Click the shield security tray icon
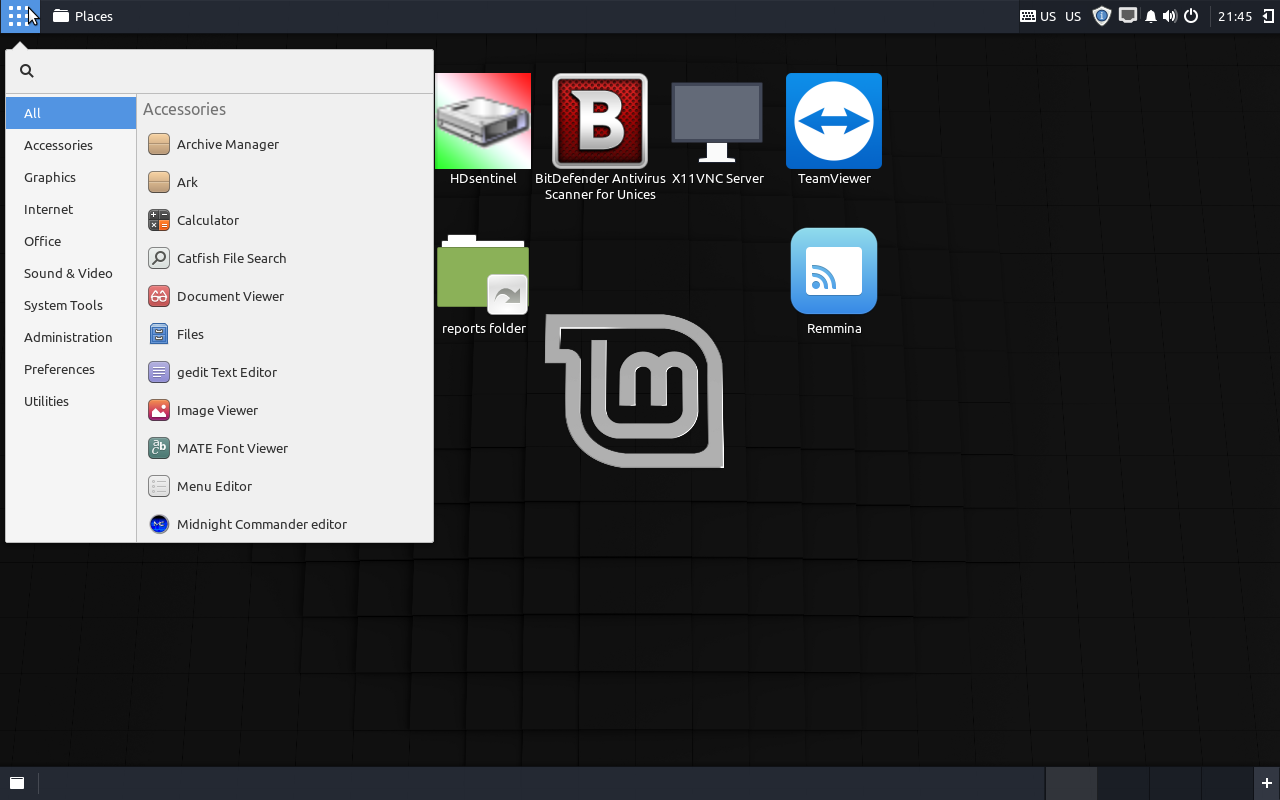This screenshot has width=1280, height=800. [x=1102, y=16]
